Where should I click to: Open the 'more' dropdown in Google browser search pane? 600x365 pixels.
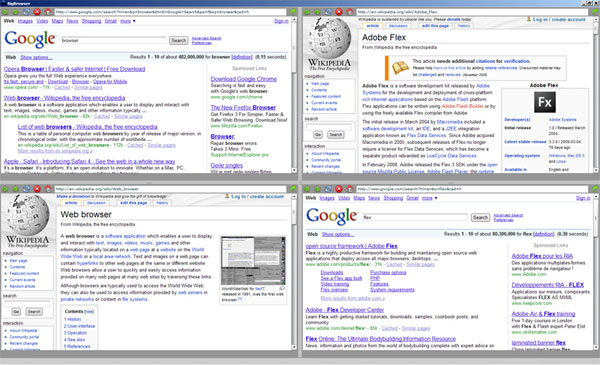point(128,21)
